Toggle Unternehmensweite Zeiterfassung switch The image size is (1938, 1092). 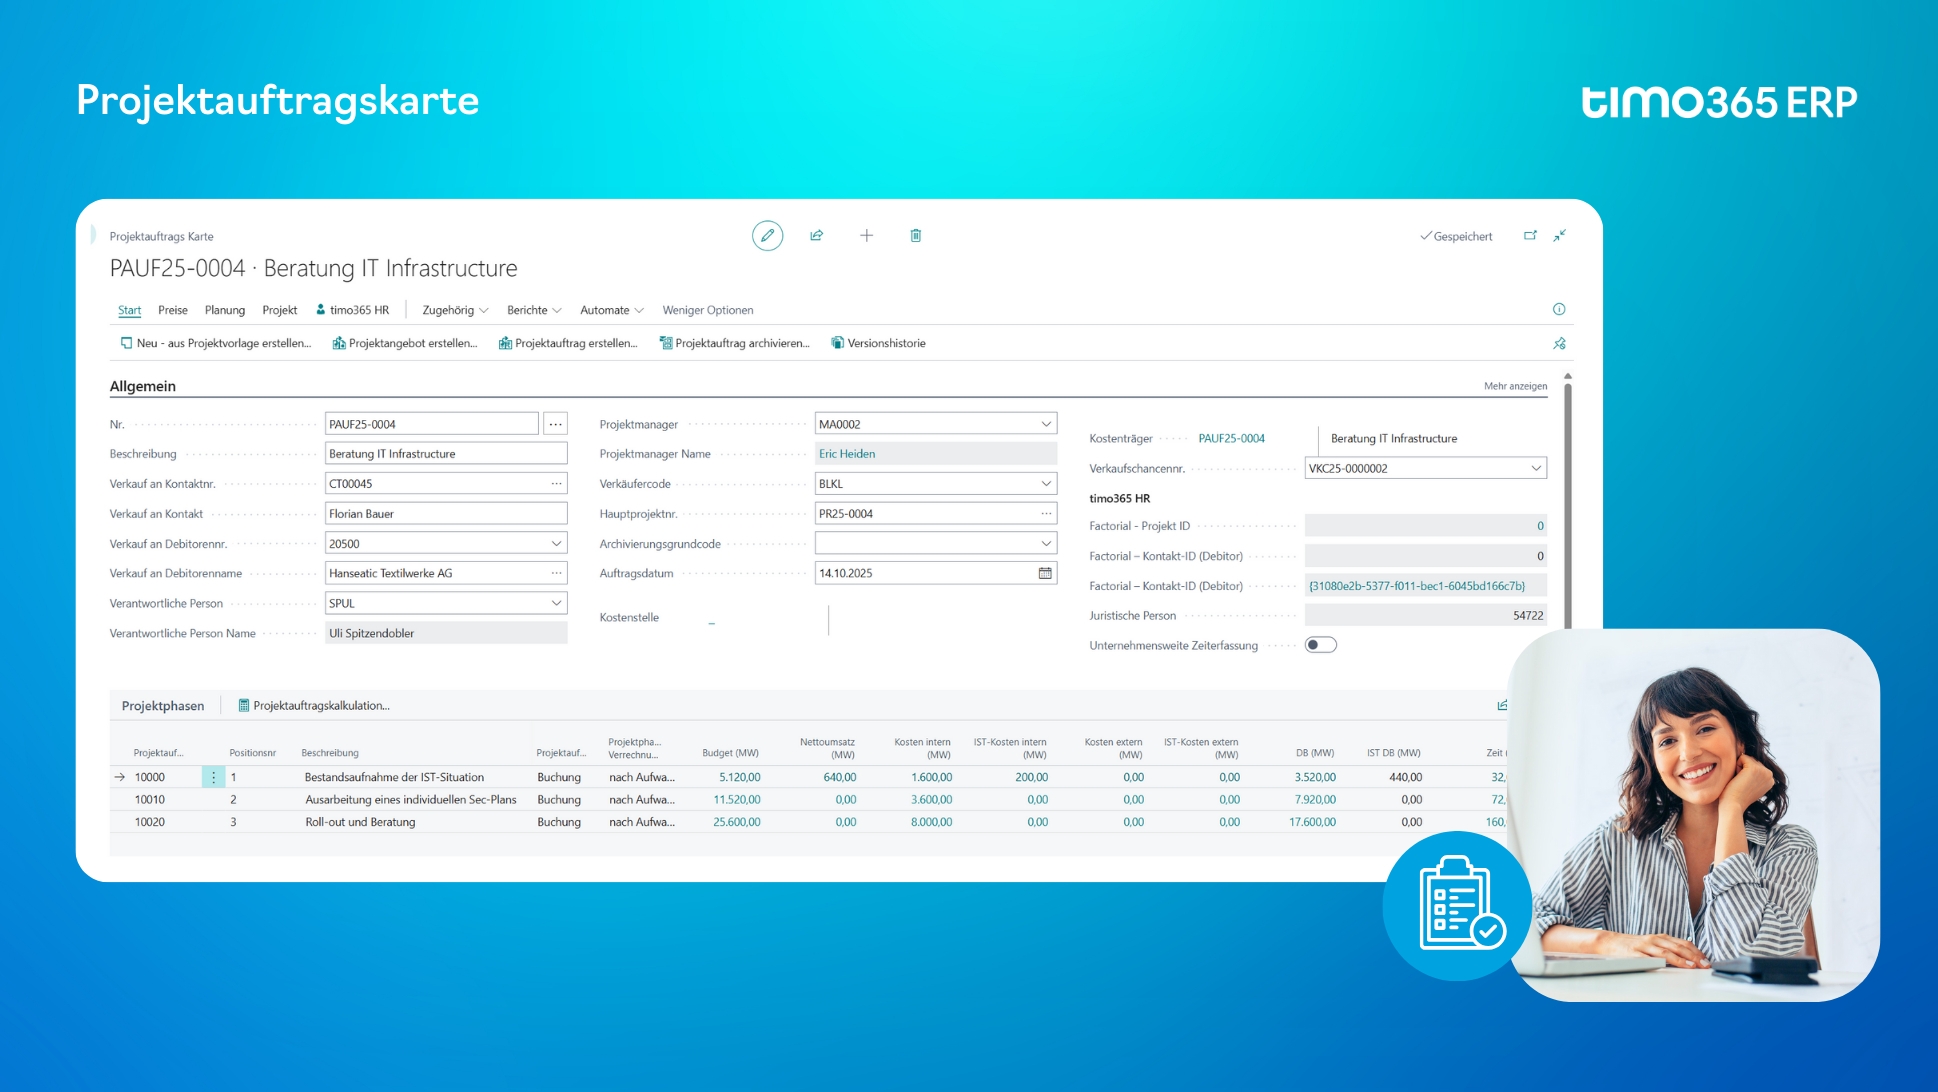coord(1320,645)
